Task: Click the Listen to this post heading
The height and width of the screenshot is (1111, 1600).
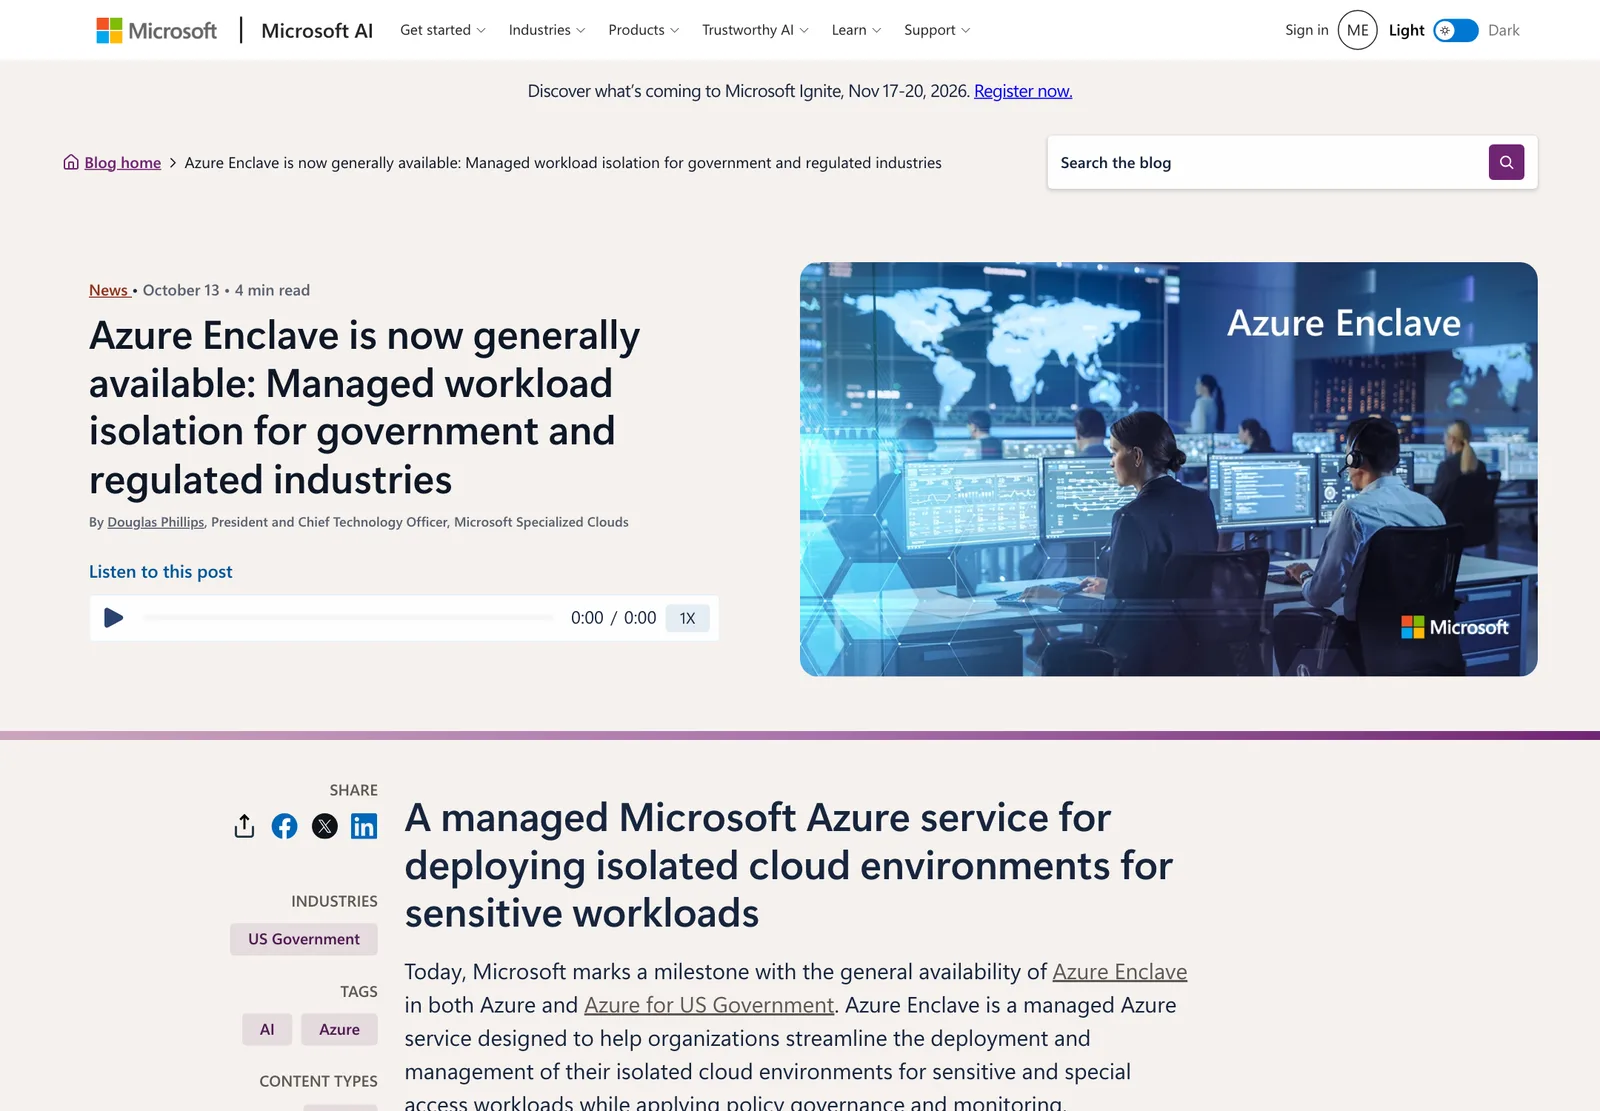Action: 160,572
